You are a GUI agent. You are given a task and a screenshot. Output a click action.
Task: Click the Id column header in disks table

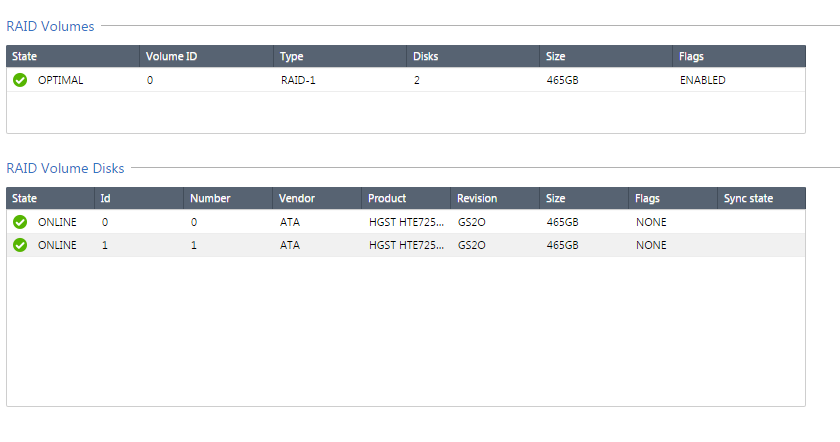click(139, 198)
